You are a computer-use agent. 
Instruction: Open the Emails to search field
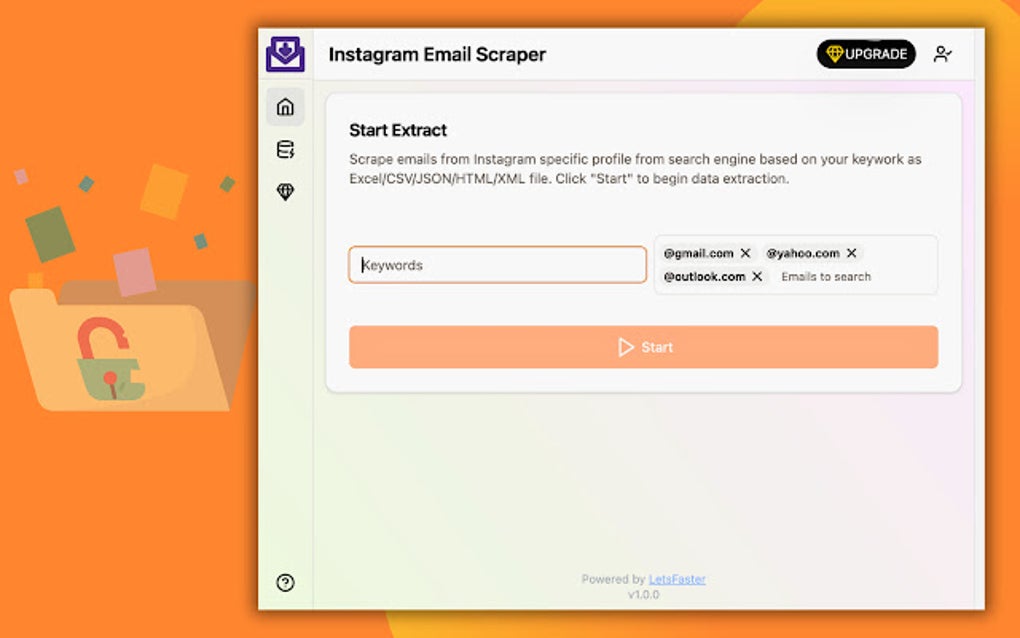coord(826,276)
